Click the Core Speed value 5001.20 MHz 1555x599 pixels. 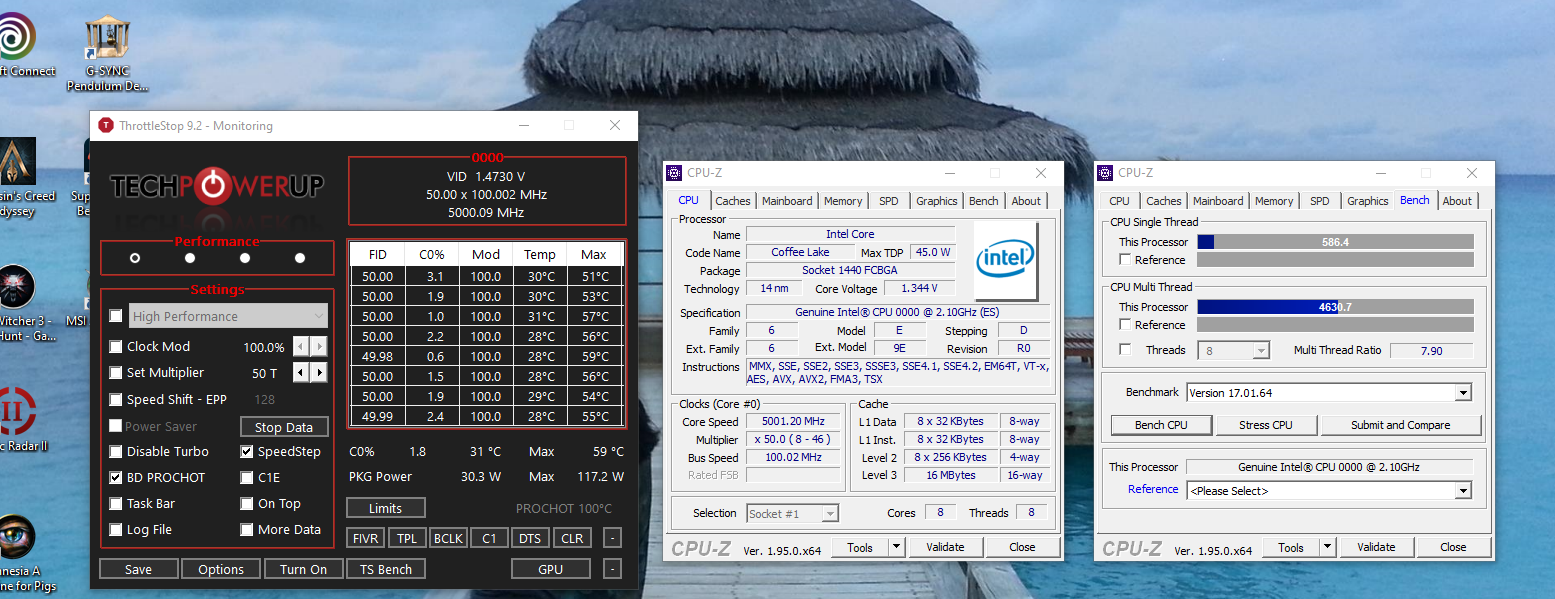792,422
